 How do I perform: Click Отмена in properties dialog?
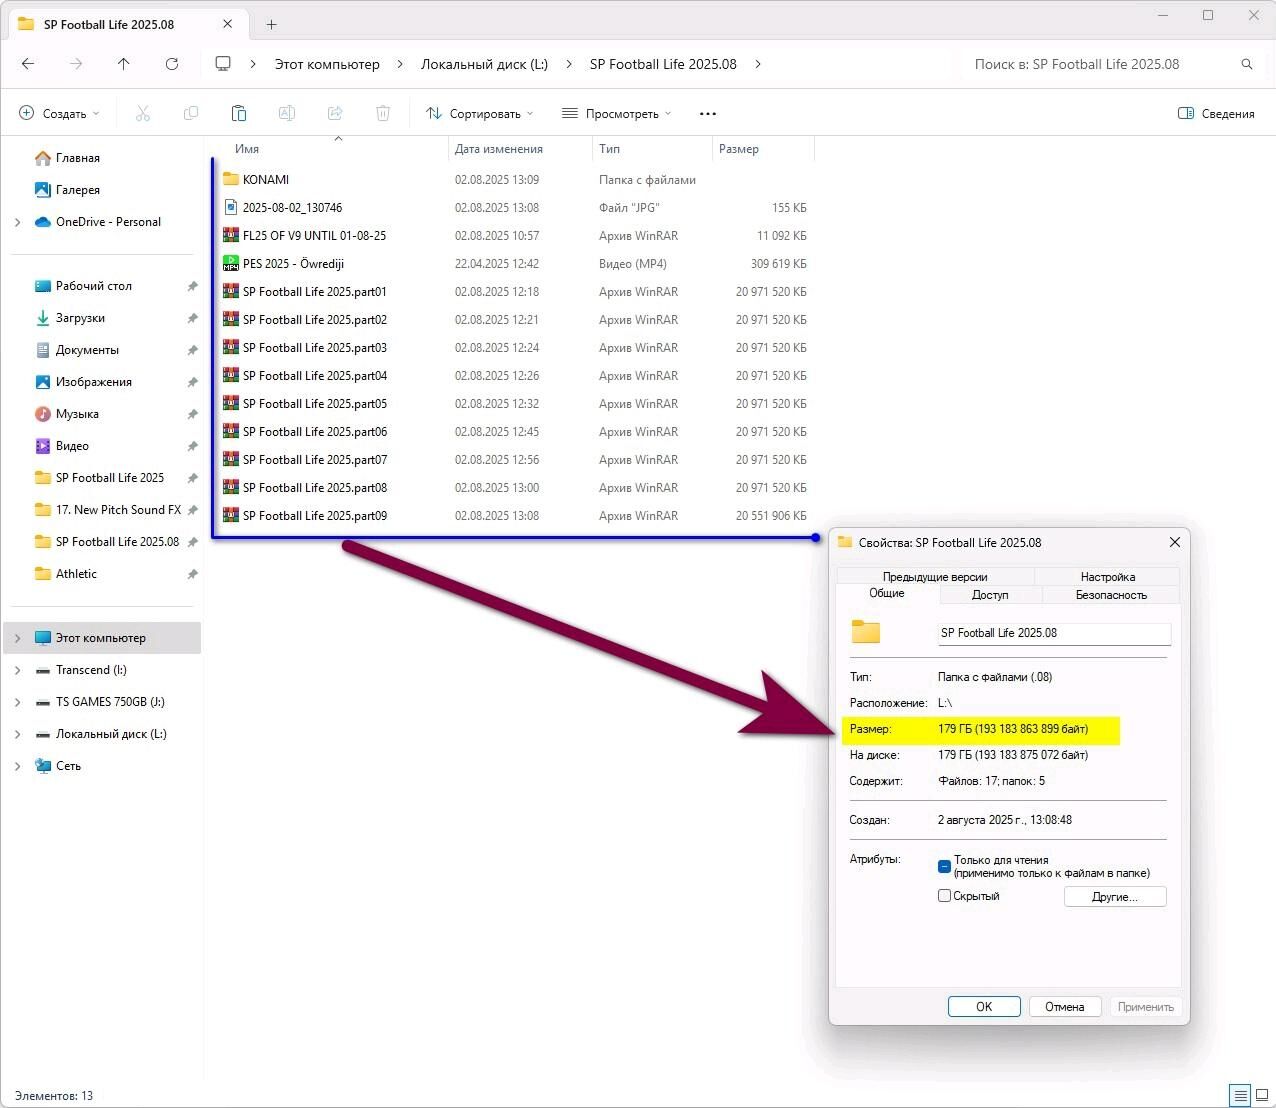click(x=1065, y=1007)
